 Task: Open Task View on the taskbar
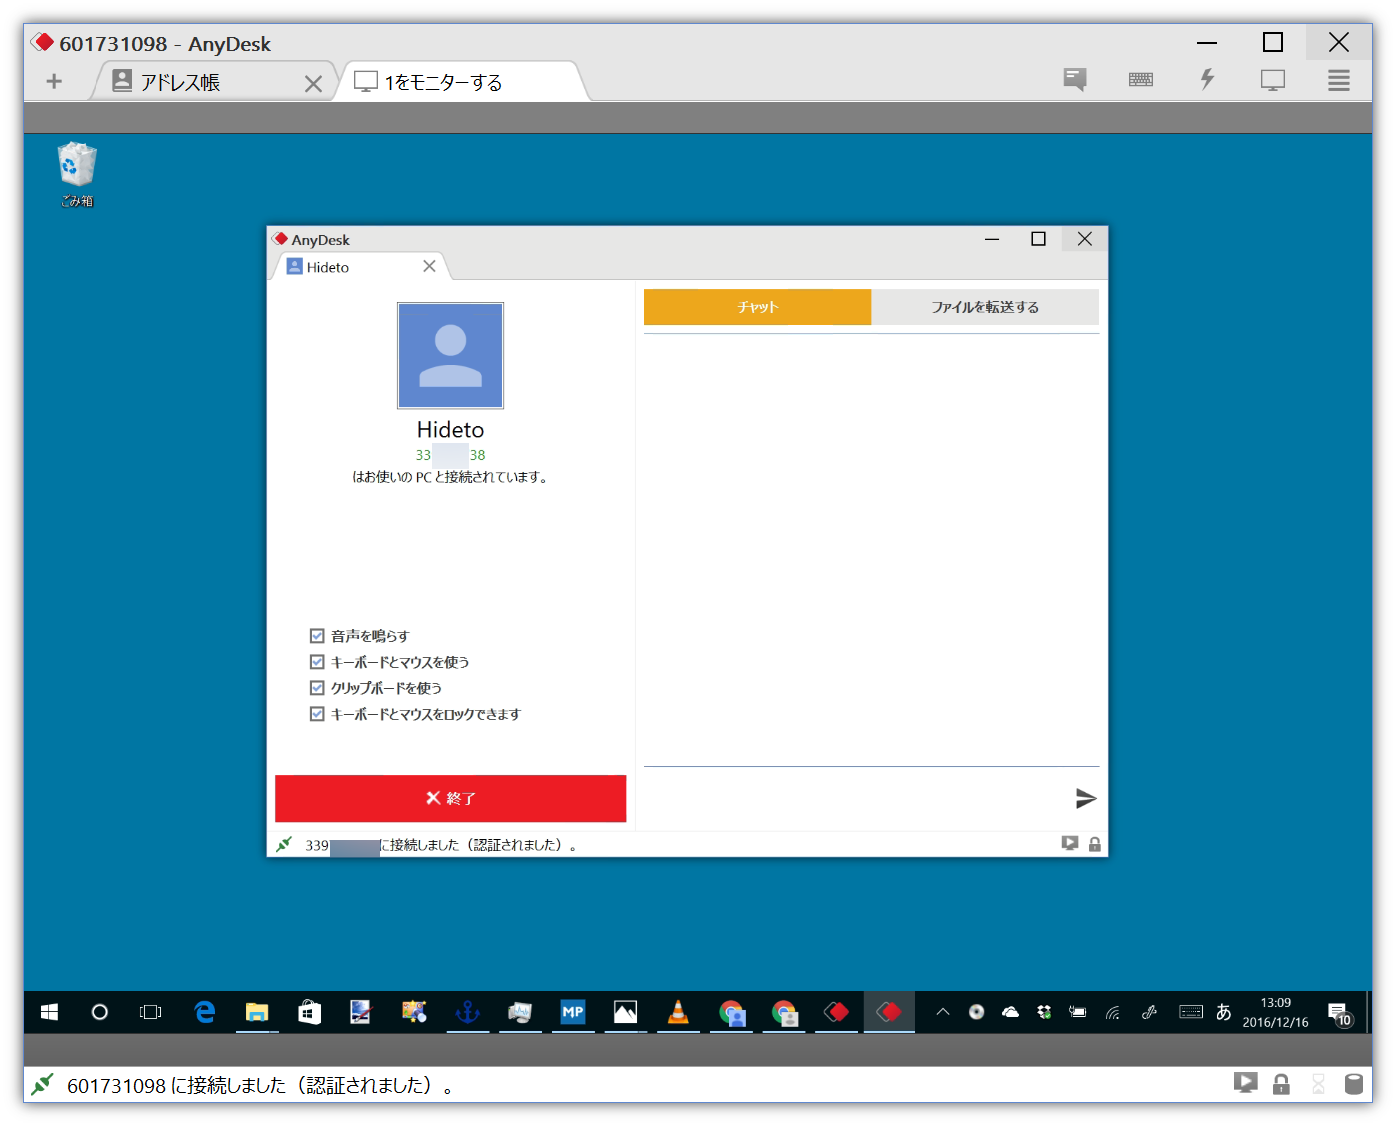[x=151, y=1012]
